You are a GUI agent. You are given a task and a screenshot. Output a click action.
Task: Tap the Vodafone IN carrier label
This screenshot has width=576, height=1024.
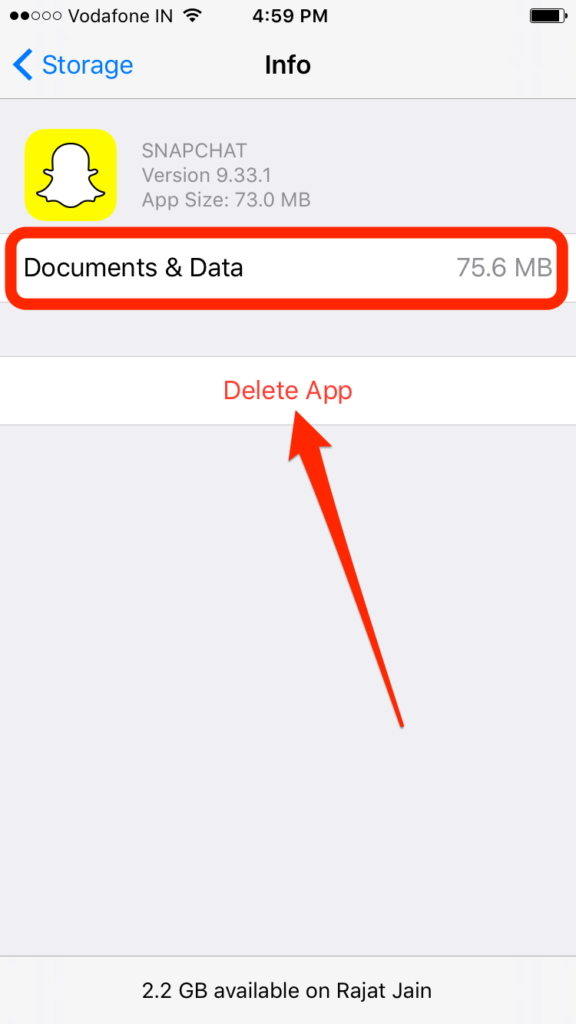tap(122, 16)
